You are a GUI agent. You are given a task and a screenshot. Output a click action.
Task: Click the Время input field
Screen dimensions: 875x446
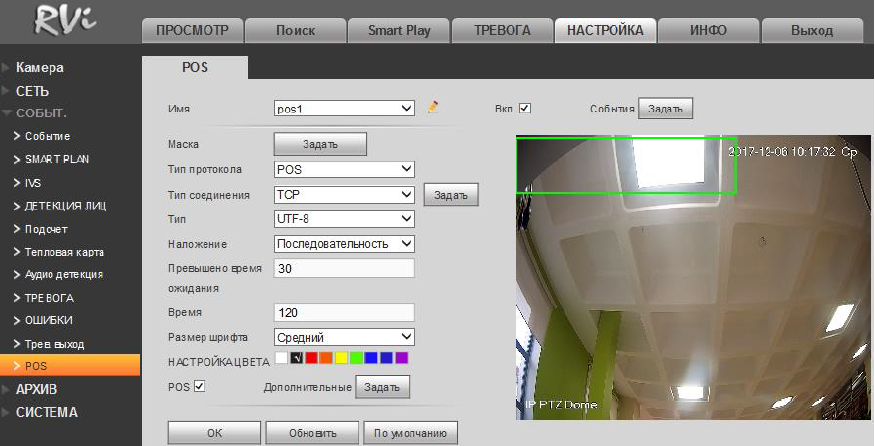[344, 312]
